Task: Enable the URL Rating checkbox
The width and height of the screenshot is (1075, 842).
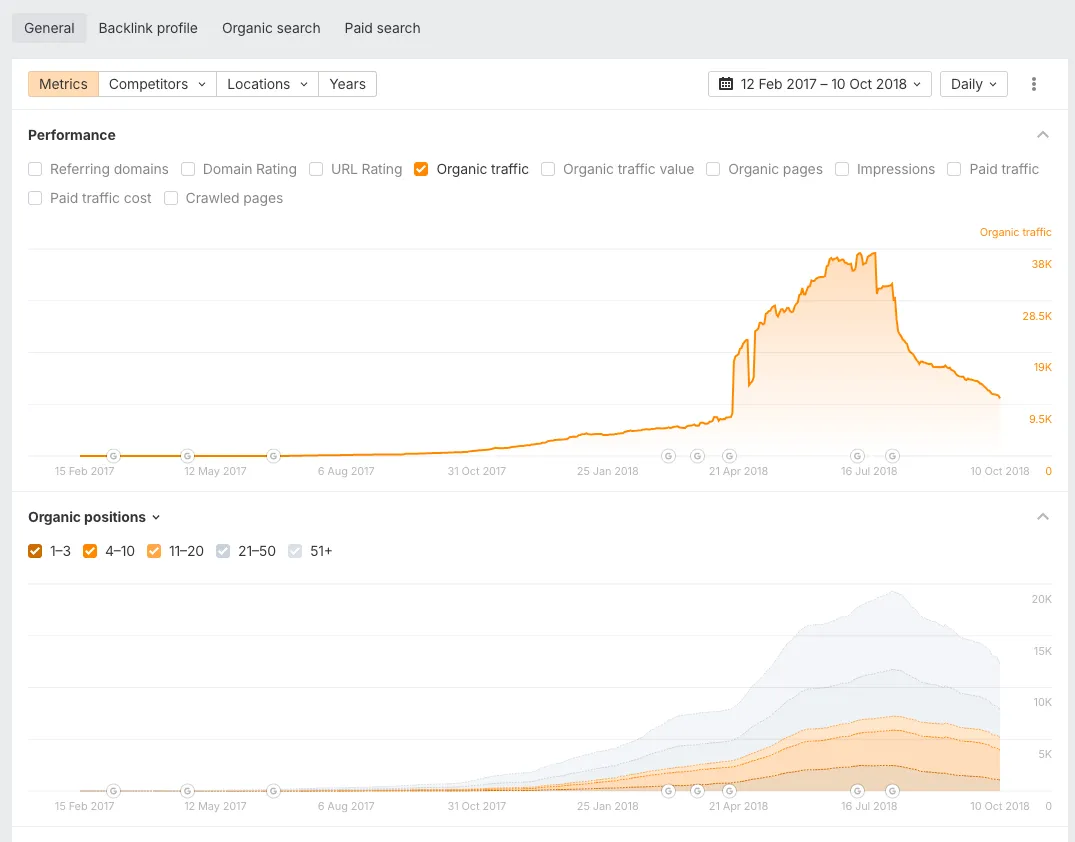Action: 316,169
